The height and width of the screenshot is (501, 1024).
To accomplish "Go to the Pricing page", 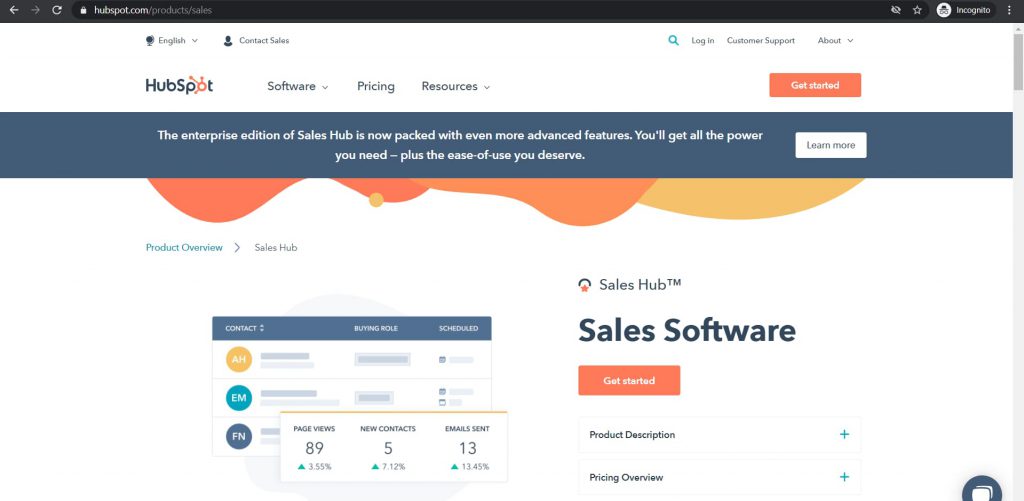I will point(375,86).
